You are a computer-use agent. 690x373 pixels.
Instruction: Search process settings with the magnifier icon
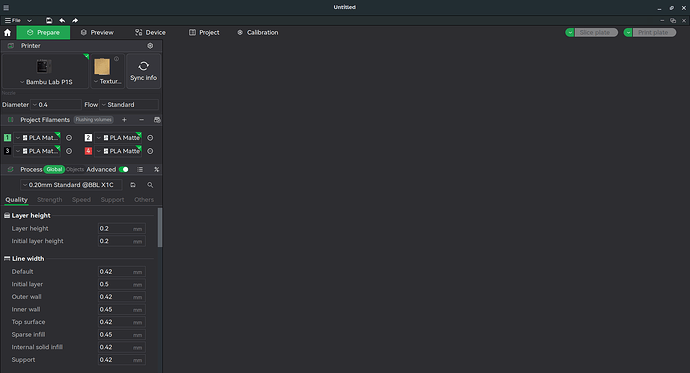click(150, 185)
